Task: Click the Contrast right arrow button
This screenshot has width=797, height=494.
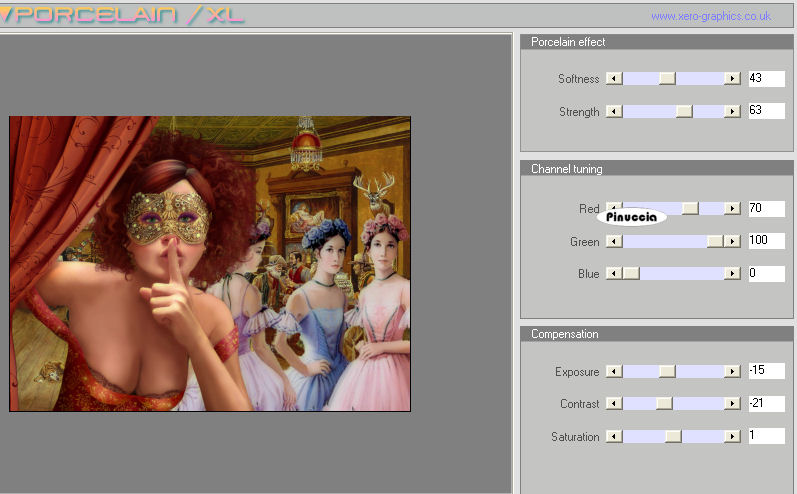Action: coord(732,404)
